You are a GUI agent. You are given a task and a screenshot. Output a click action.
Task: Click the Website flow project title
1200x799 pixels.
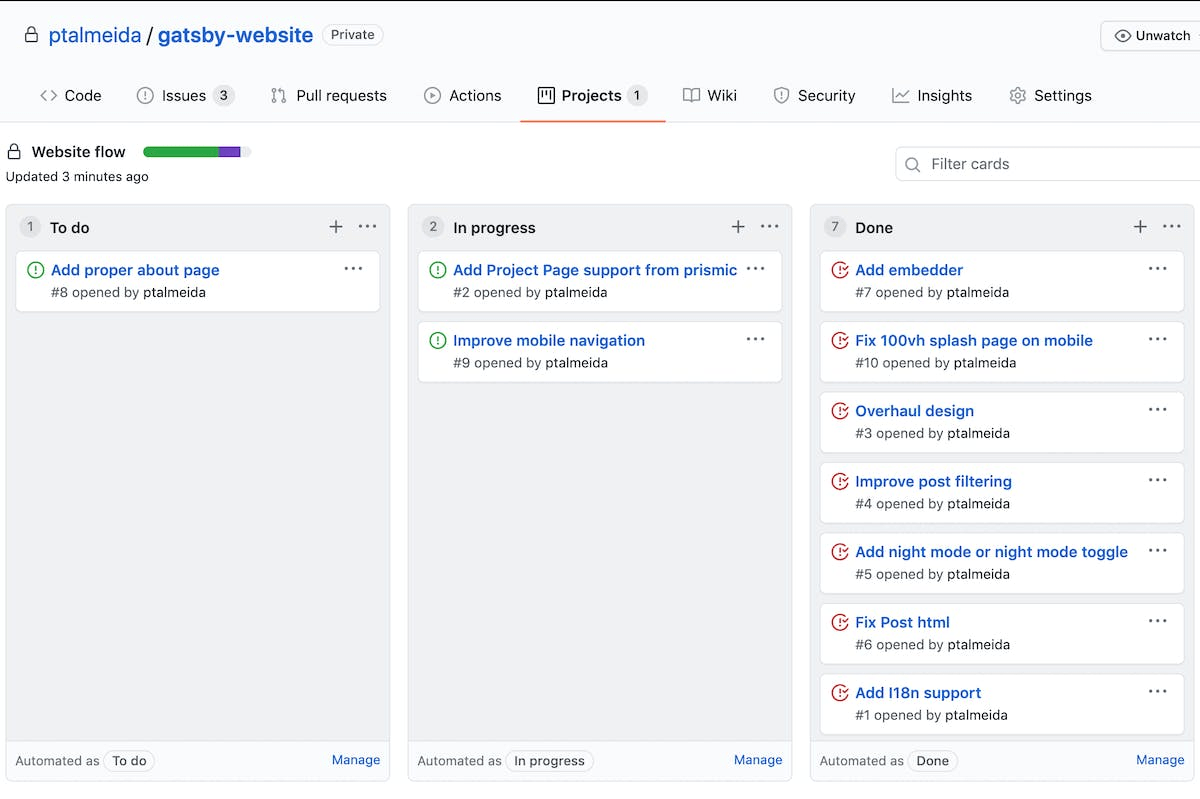pyautogui.click(x=79, y=152)
